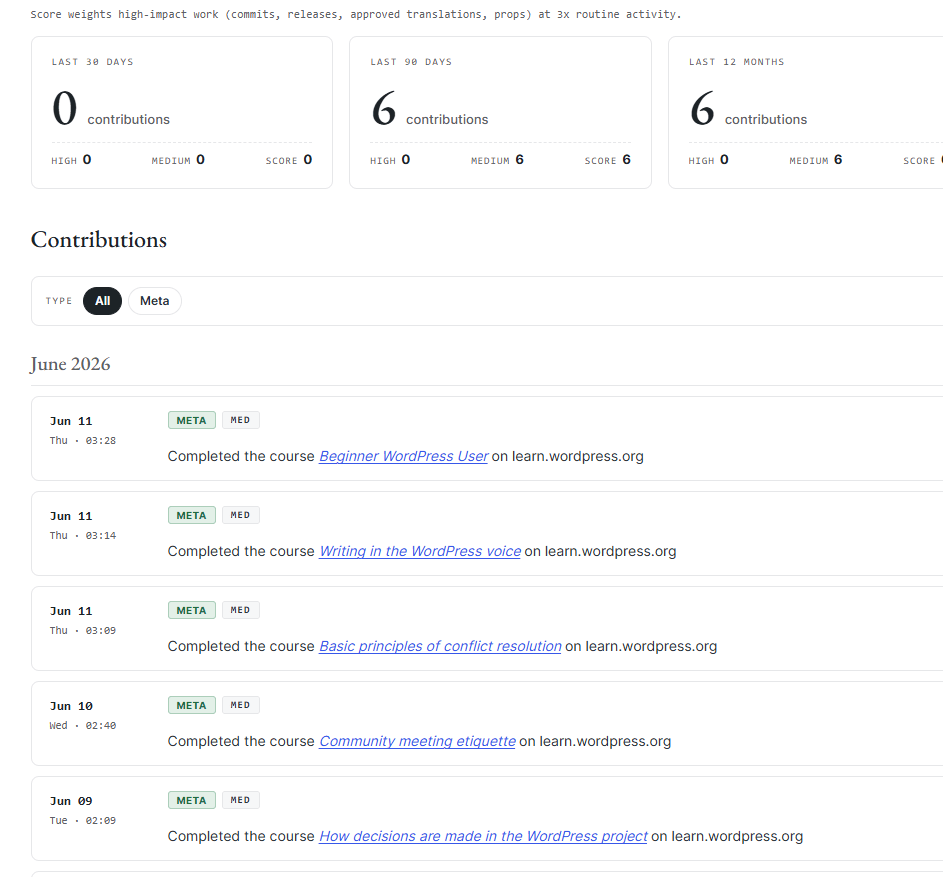Click the Last 30 Days stats card

(182, 112)
